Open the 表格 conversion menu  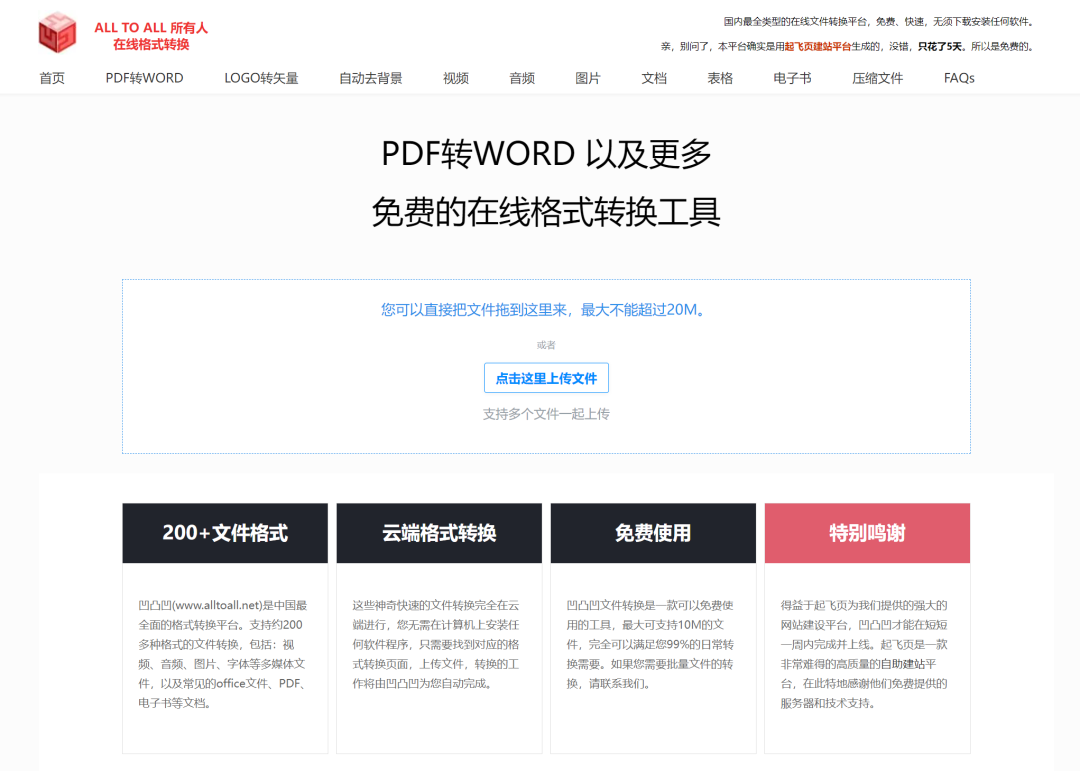[720, 78]
